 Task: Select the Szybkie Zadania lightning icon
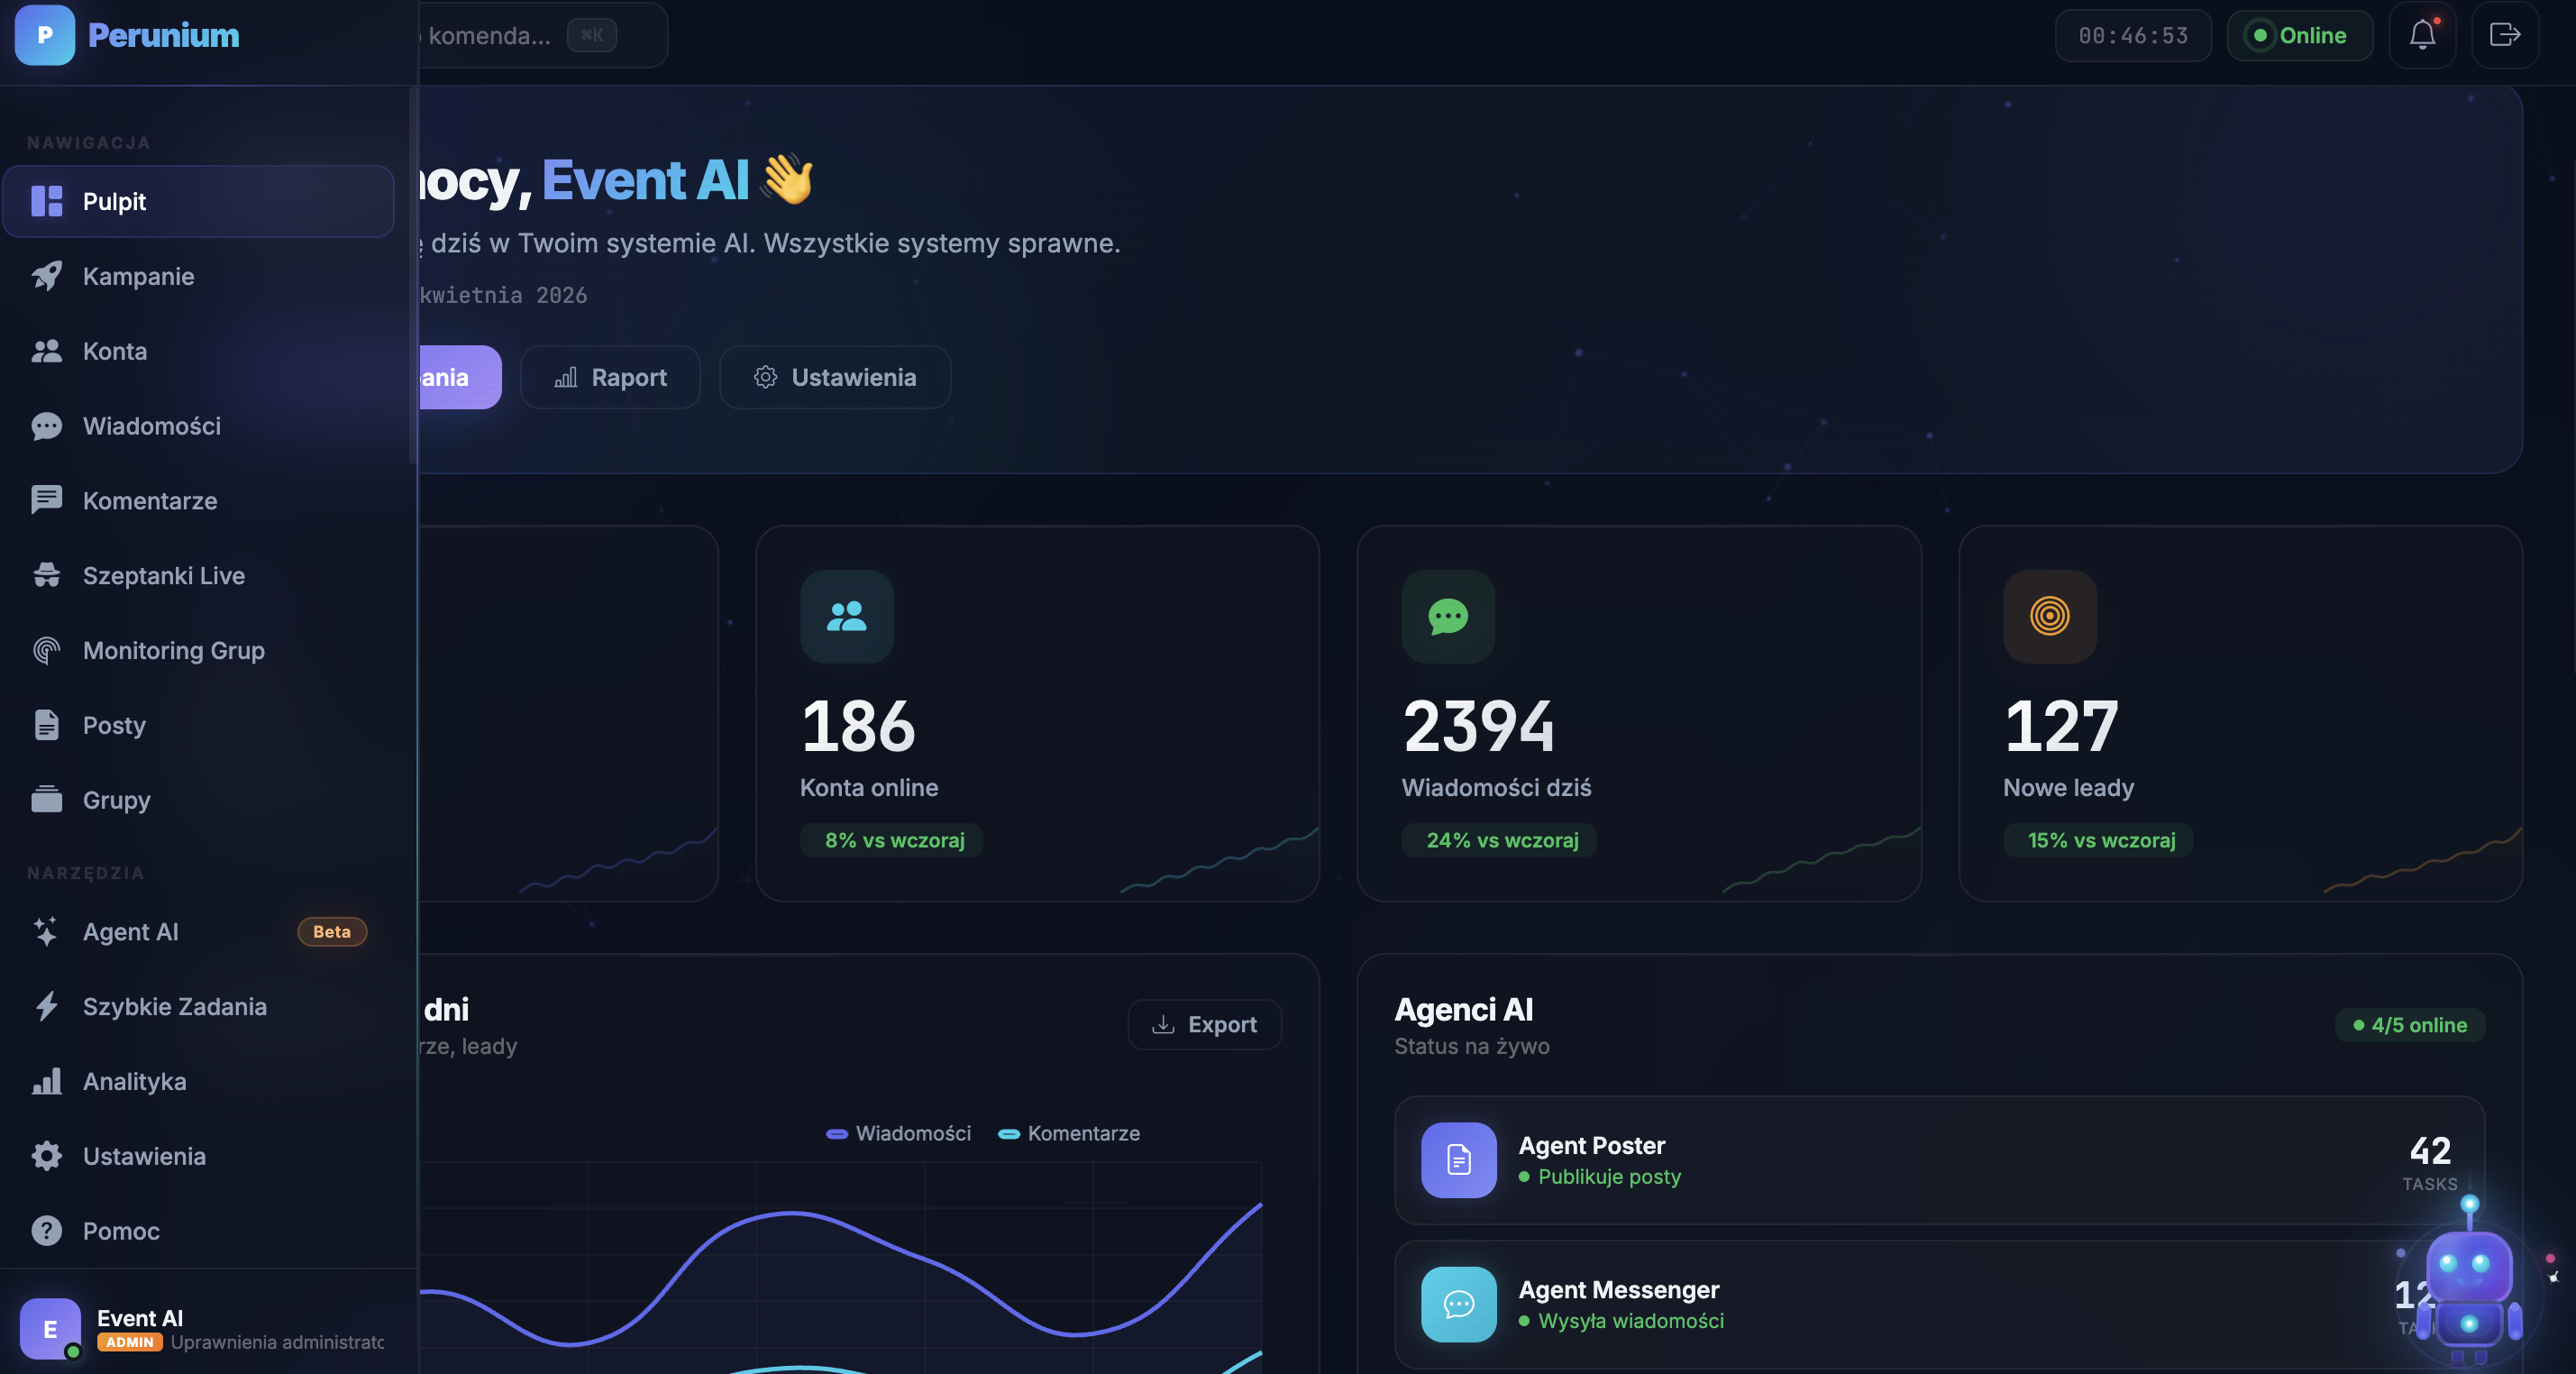coord(47,1007)
